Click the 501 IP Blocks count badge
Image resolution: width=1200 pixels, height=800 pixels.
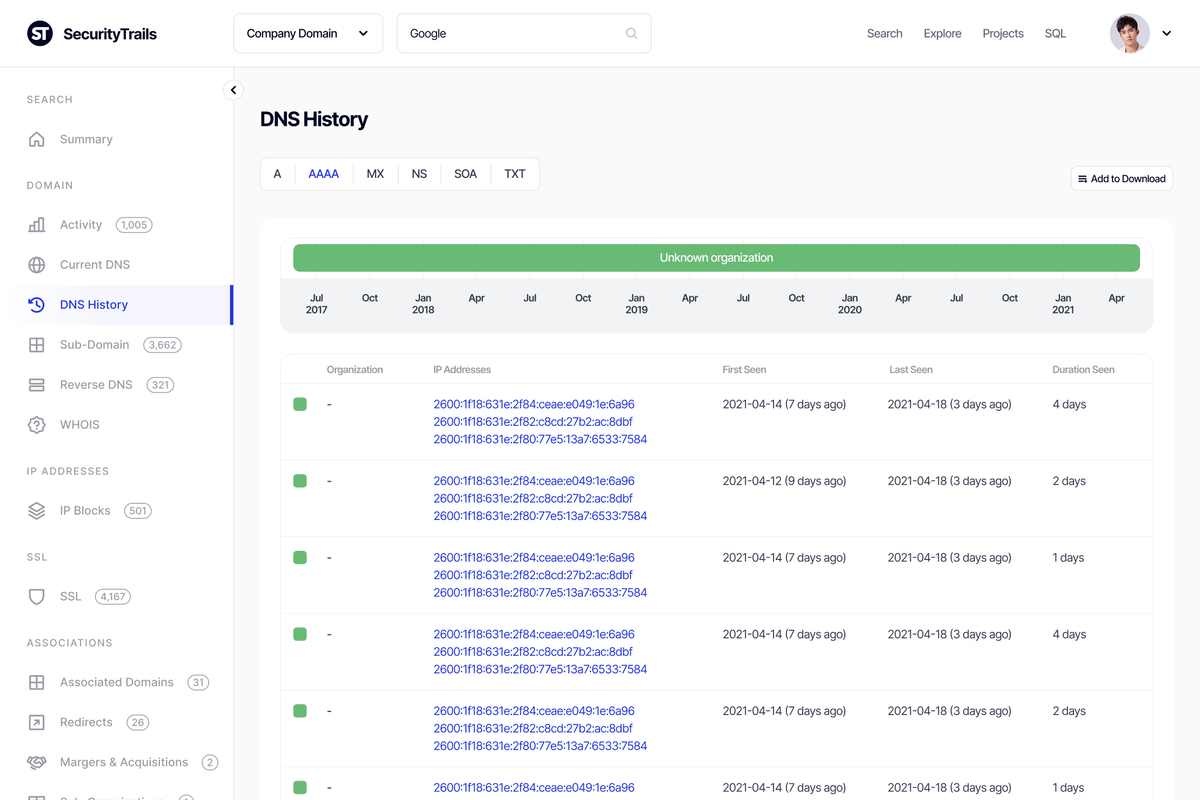click(138, 511)
